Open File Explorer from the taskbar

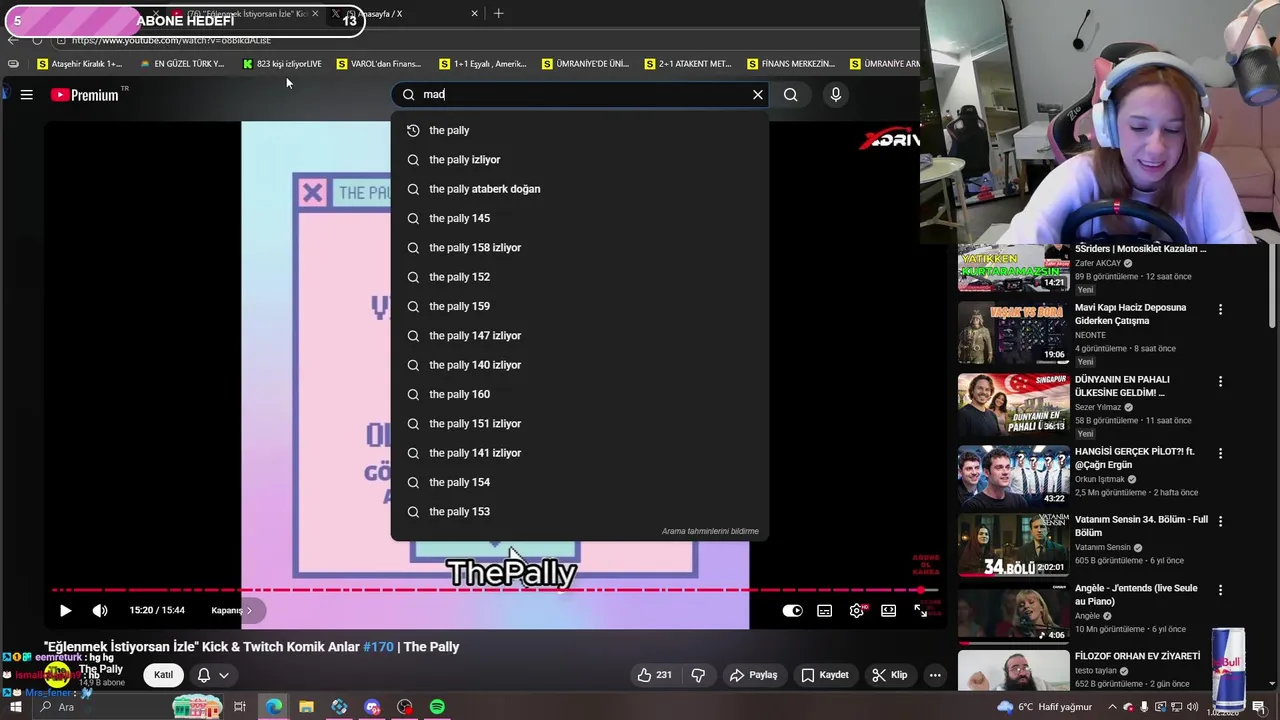[x=306, y=707]
